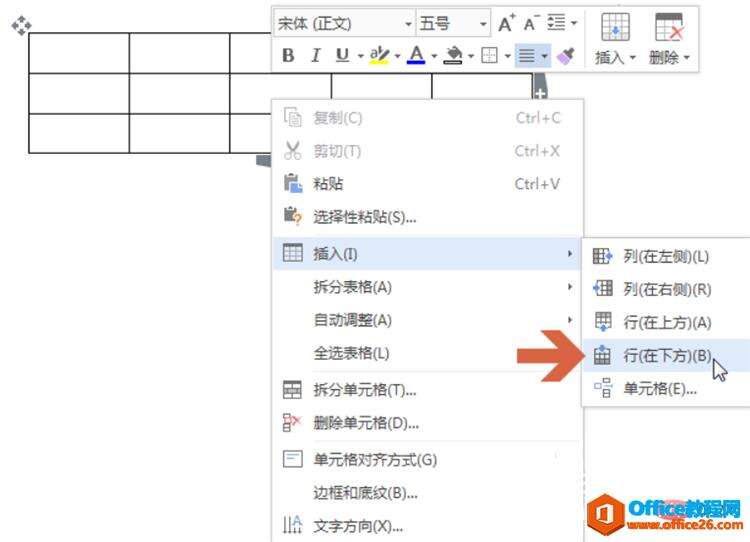Image resolution: width=750 pixels, height=542 pixels.
Task: Open highlight color dropdown arrow
Action: 397,56
